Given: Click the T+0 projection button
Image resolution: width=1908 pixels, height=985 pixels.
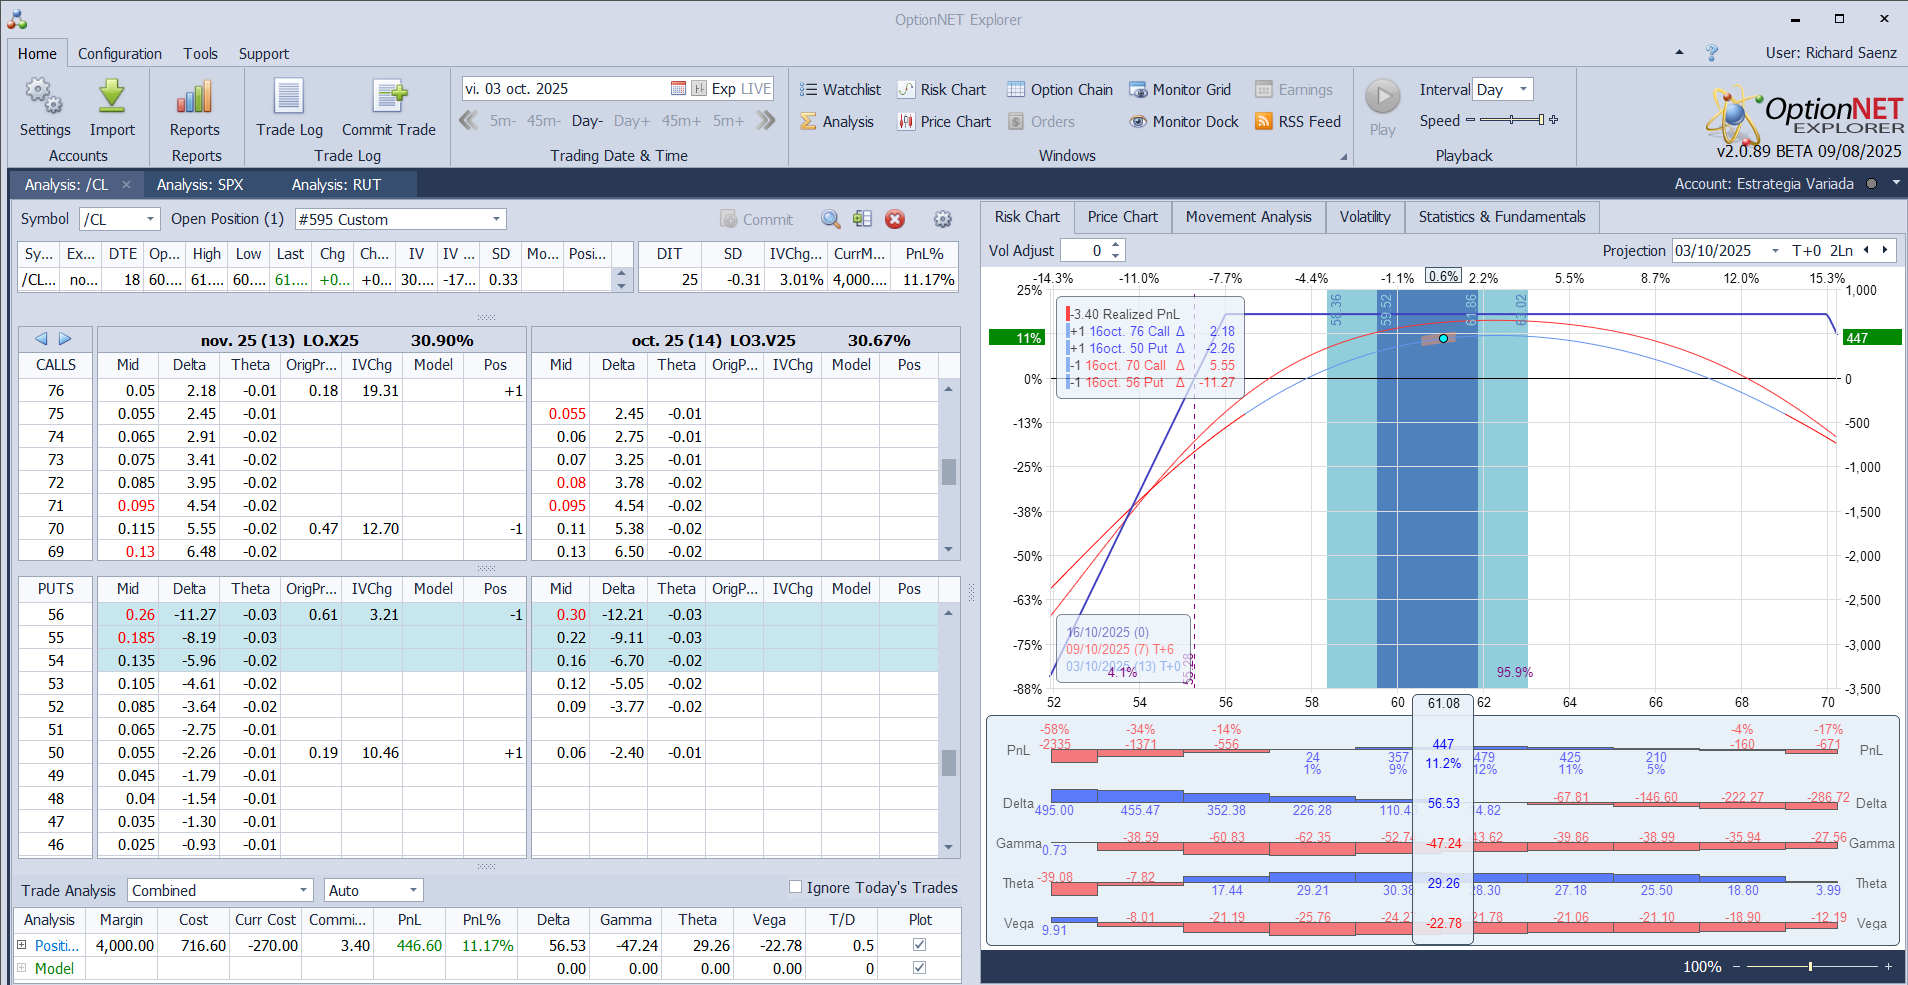Looking at the screenshot, I should point(1807,251).
